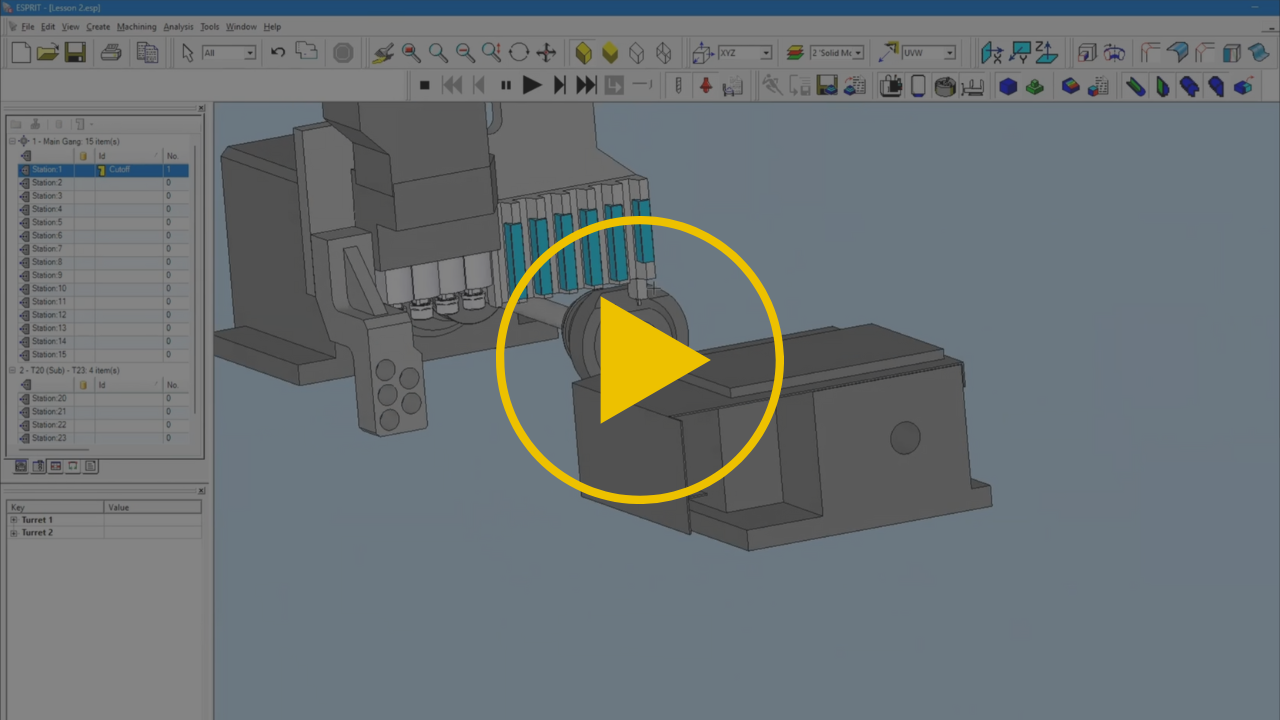Click the Id column header in Main Gang
The width and height of the screenshot is (1280, 720).
point(129,156)
